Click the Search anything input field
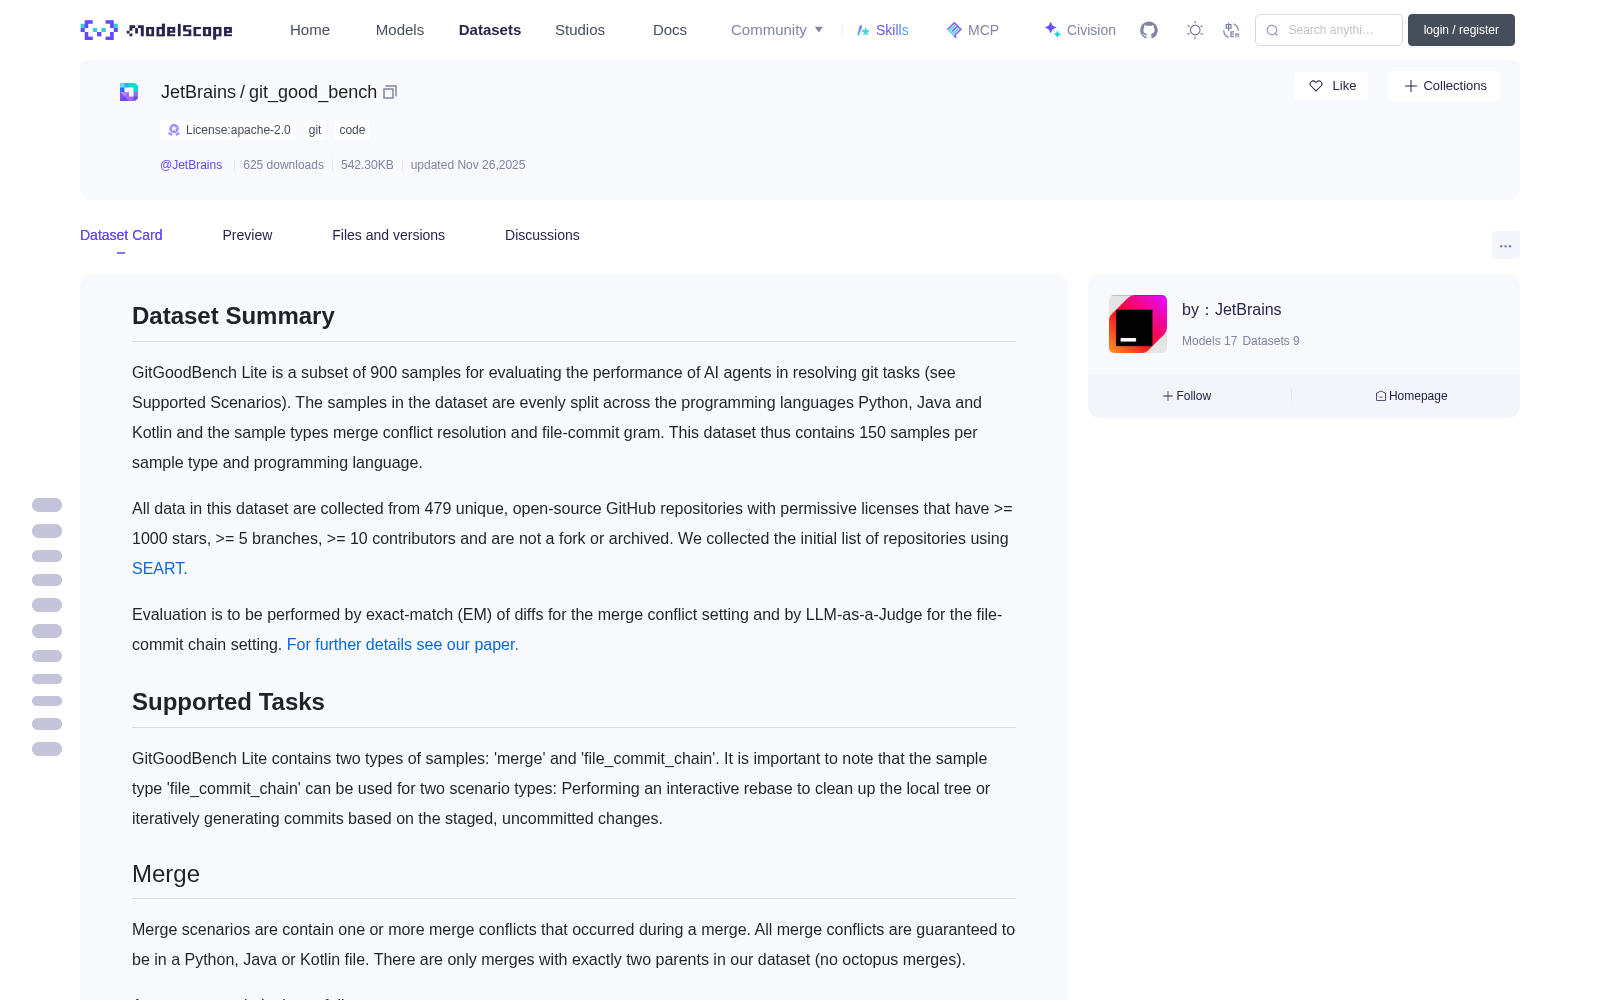 1329,30
